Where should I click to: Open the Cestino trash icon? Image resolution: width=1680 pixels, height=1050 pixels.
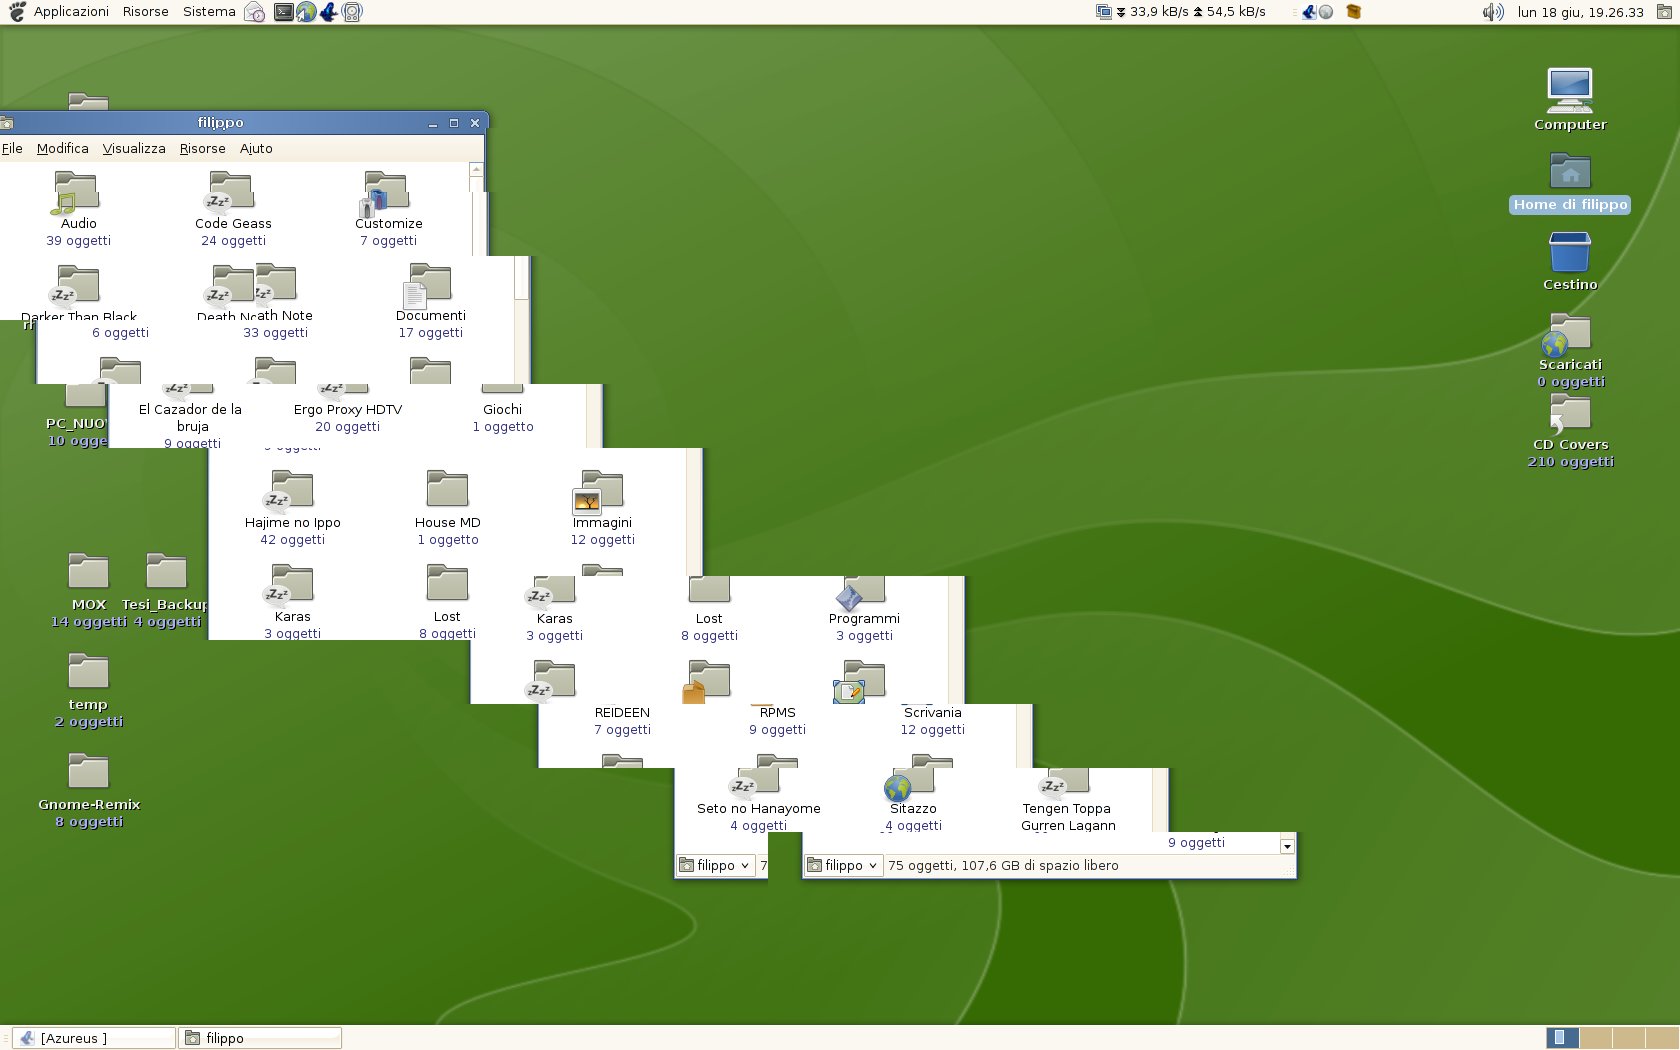pos(1569,255)
